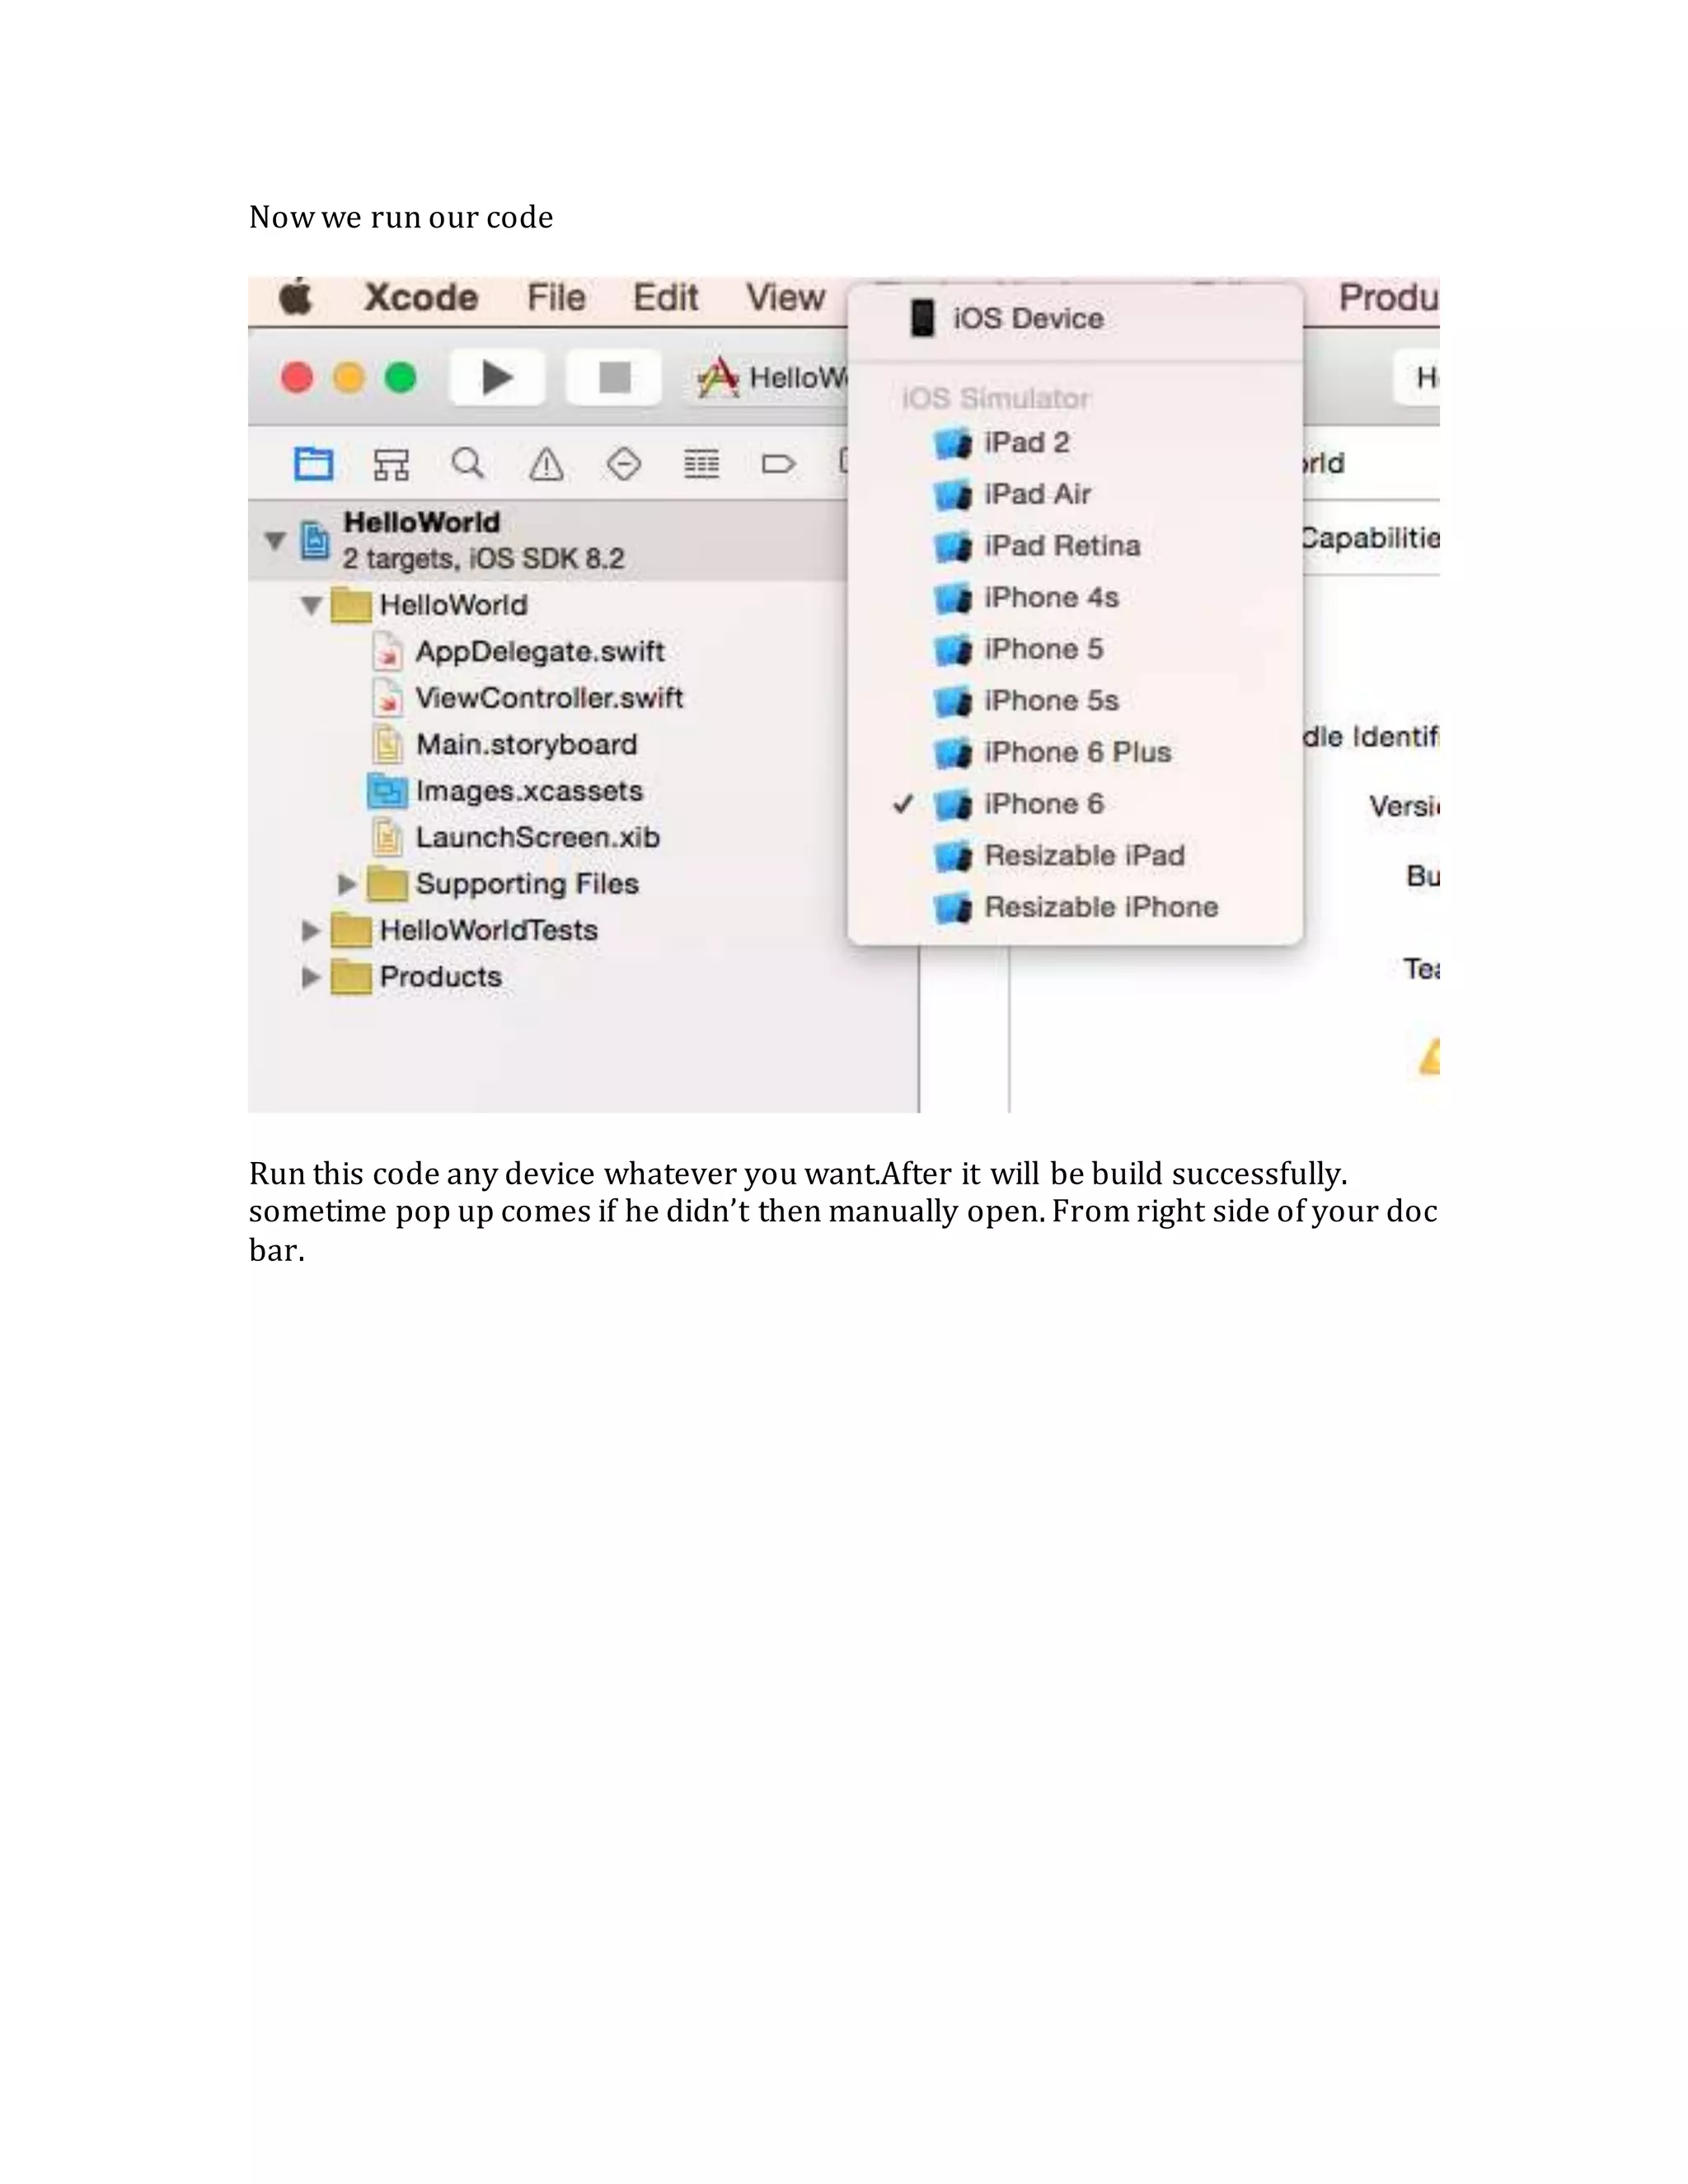Open the Xcode menu

[x=421, y=298]
